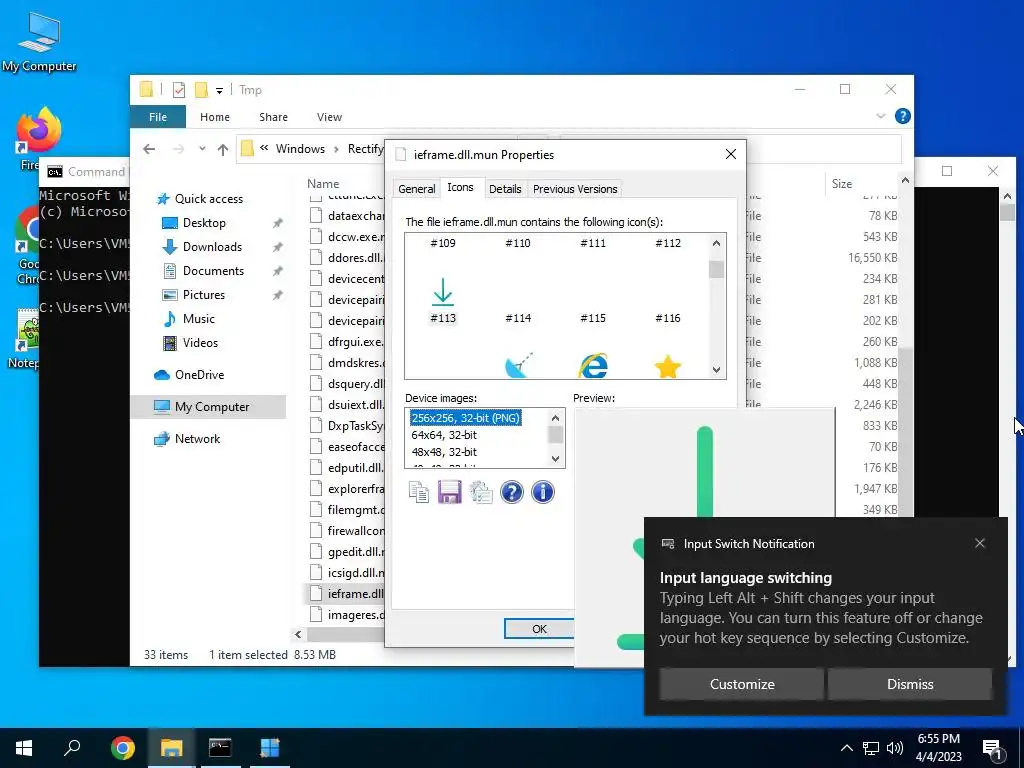Open Desktop in navigation pane
The height and width of the screenshot is (768, 1024).
point(204,223)
